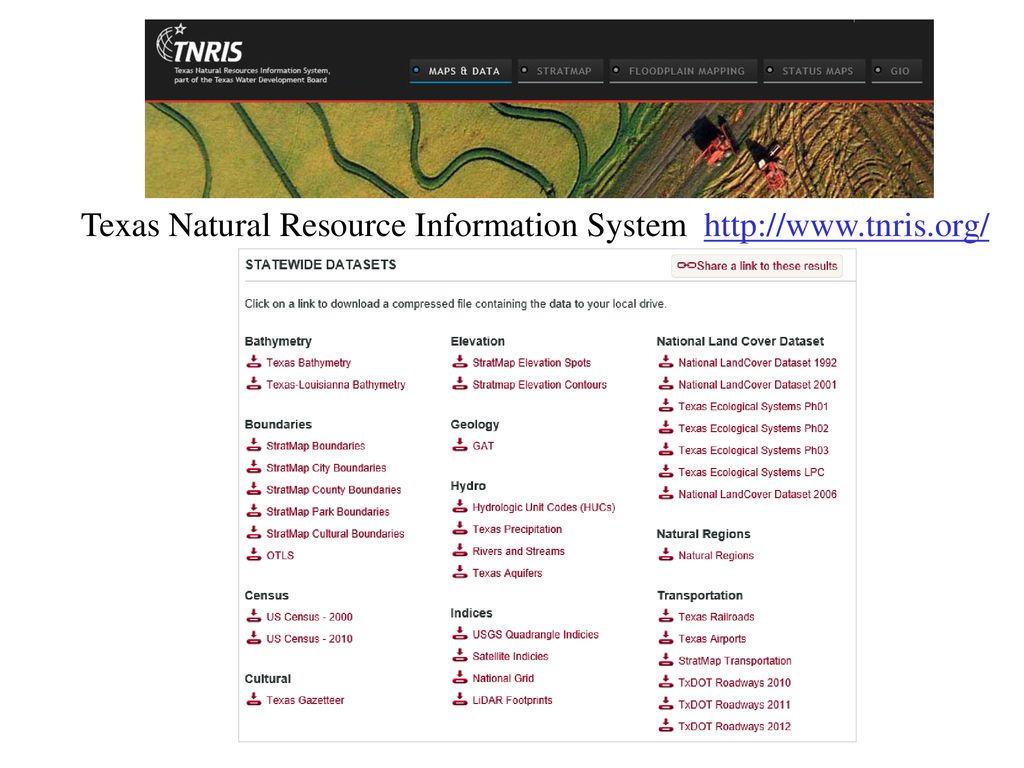This screenshot has width=1024, height=768.
Task: Click download icon for Natural Regions
Action: click(x=665, y=555)
